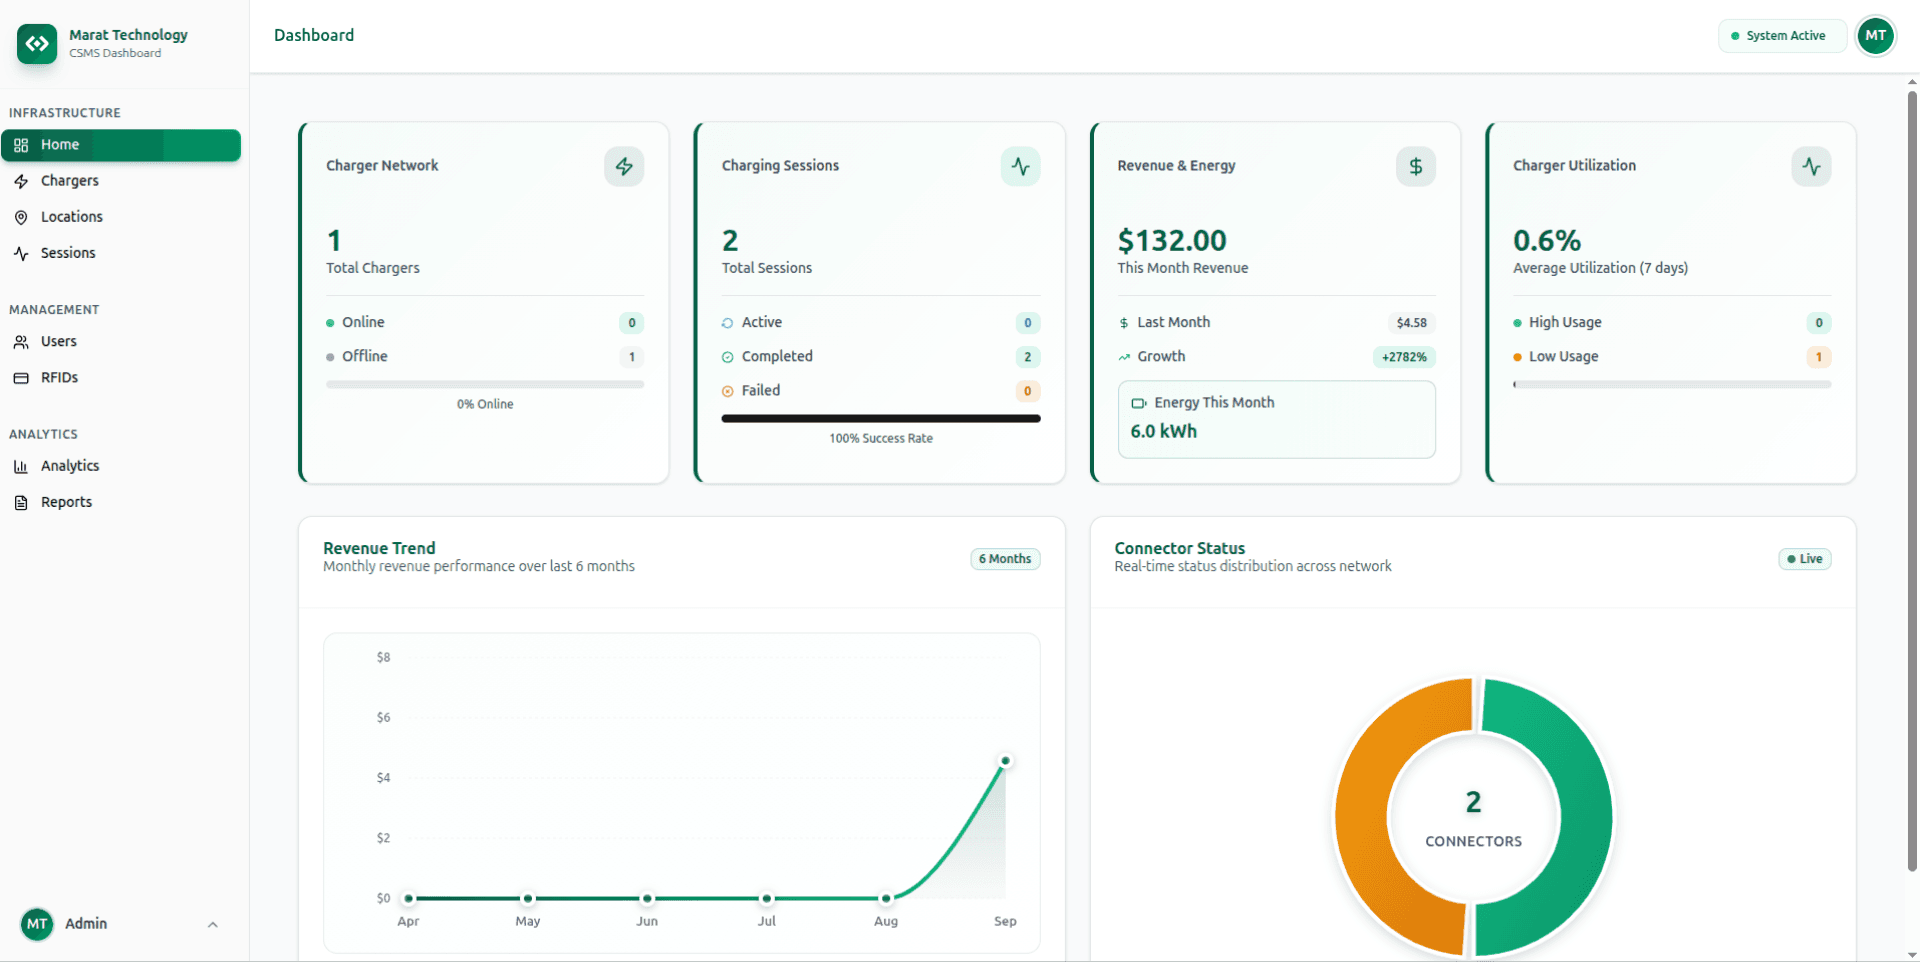Click the Chargers lightning bolt sidebar icon
This screenshot has width=1920, height=962.
(x=21, y=181)
